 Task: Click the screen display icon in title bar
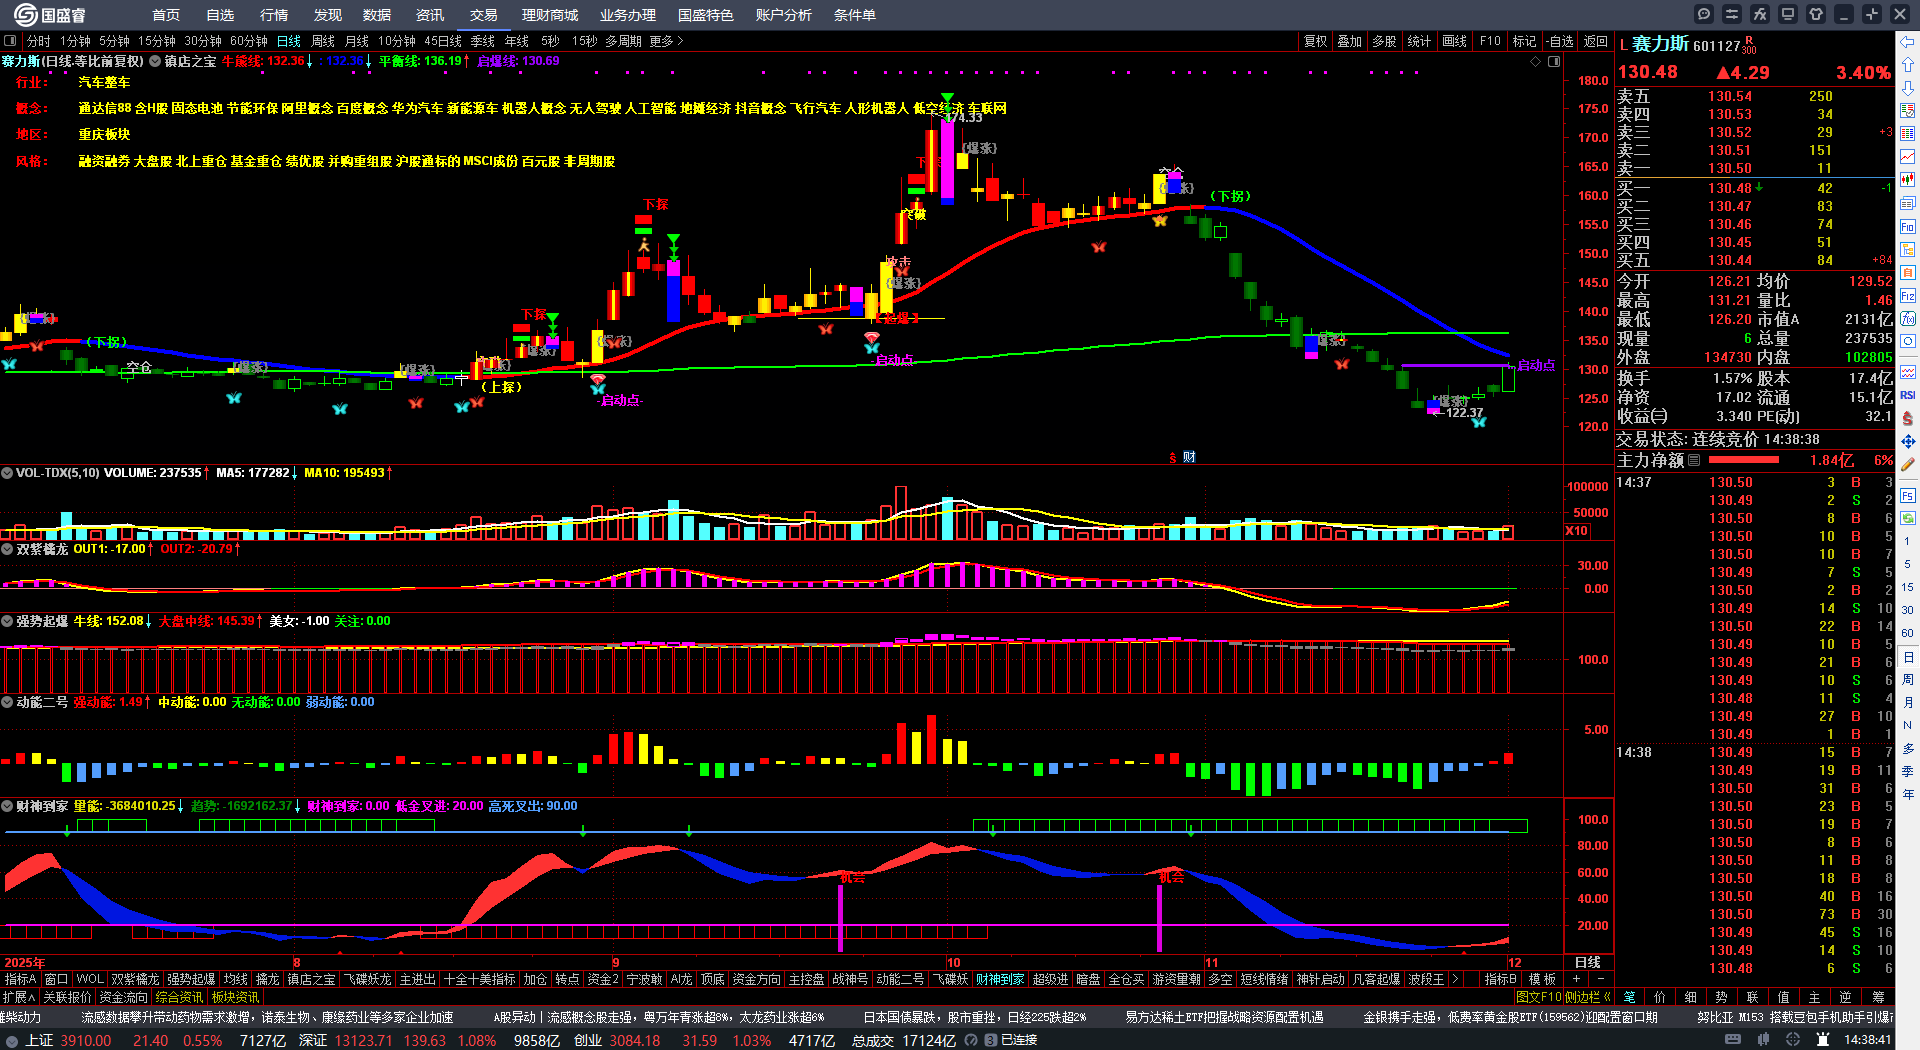click(x=1788, y=14)
